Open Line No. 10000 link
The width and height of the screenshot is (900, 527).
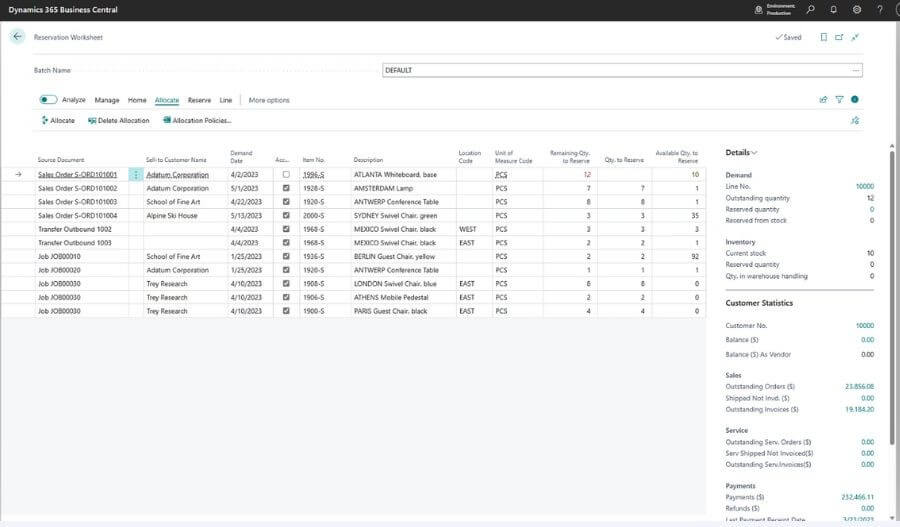(x=864, y=187)
